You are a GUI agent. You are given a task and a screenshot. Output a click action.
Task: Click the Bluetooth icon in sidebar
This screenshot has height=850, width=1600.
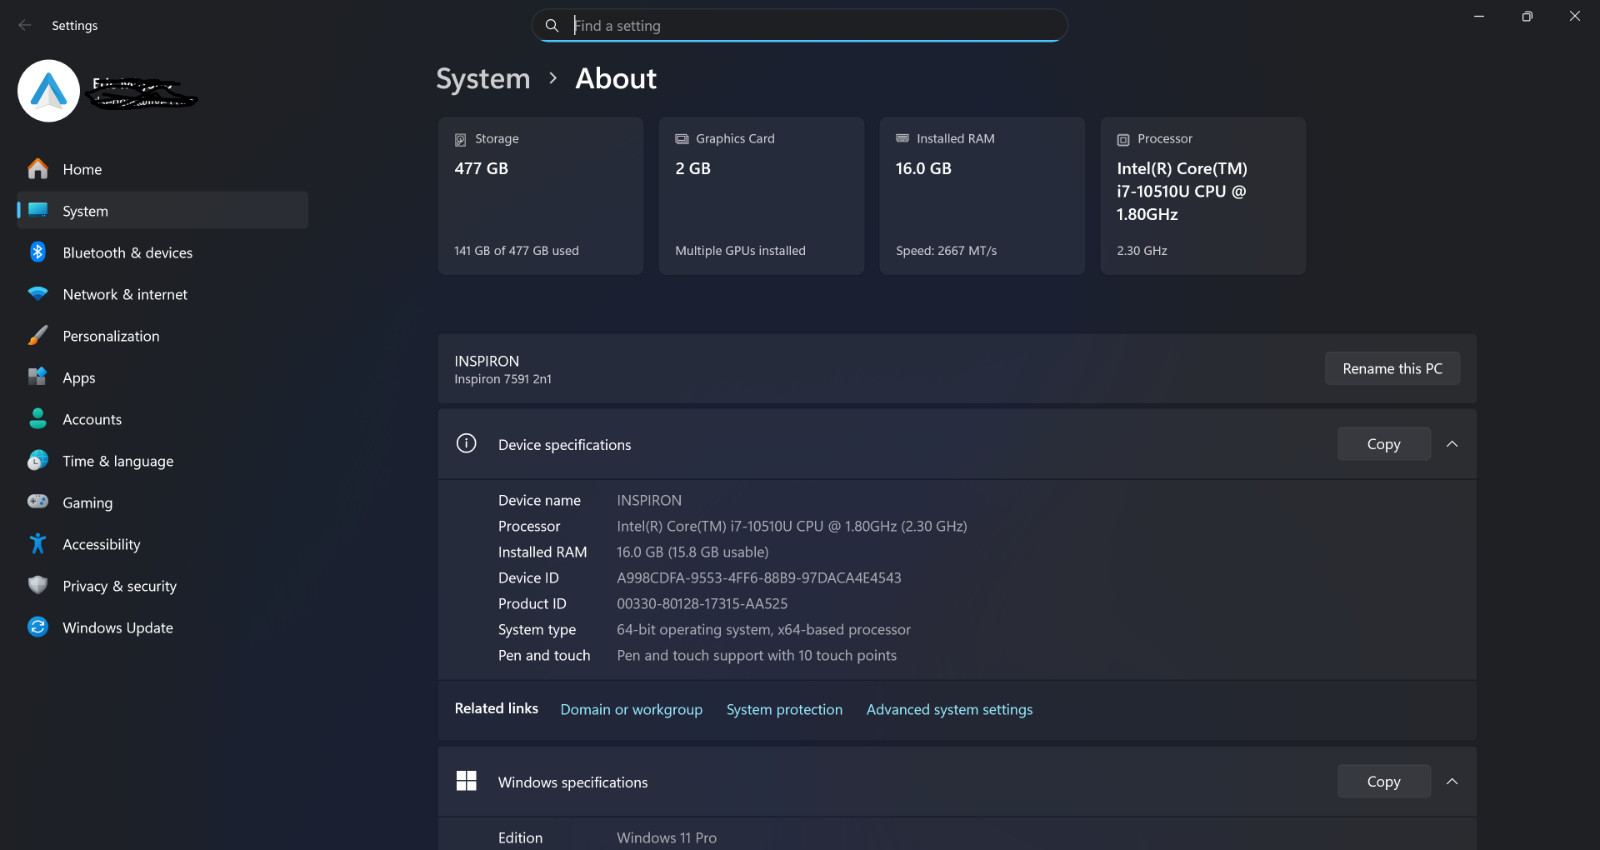coord(38,252)
